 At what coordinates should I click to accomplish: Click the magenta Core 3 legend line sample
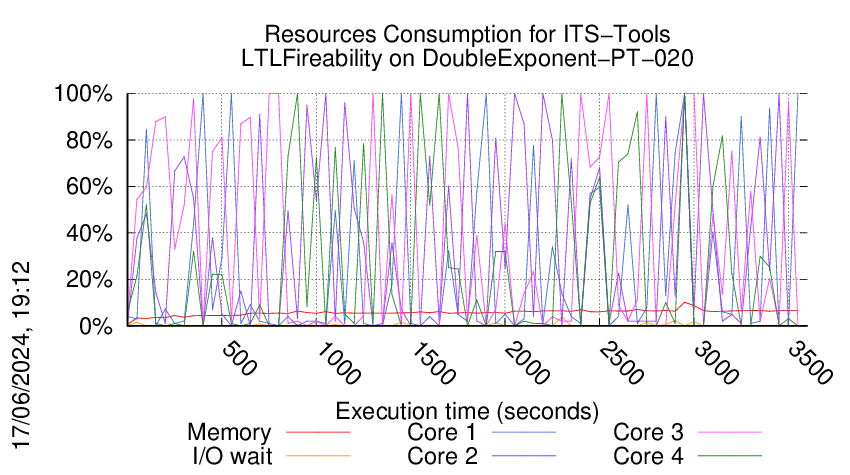tap(730, 432)
